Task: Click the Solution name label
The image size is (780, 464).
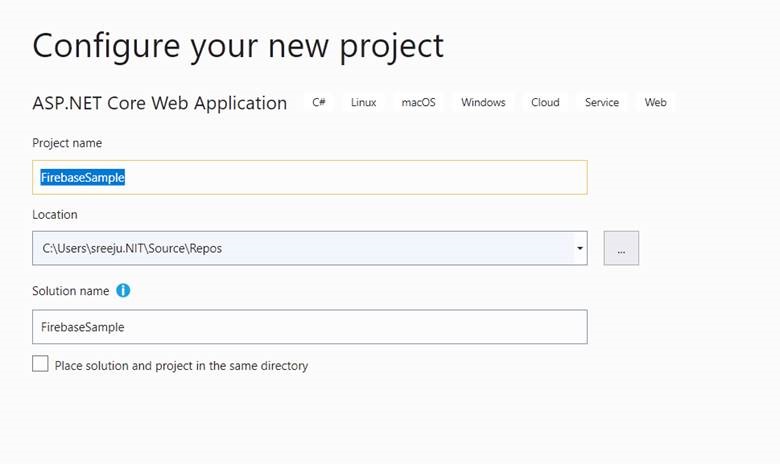Action: 71,291
